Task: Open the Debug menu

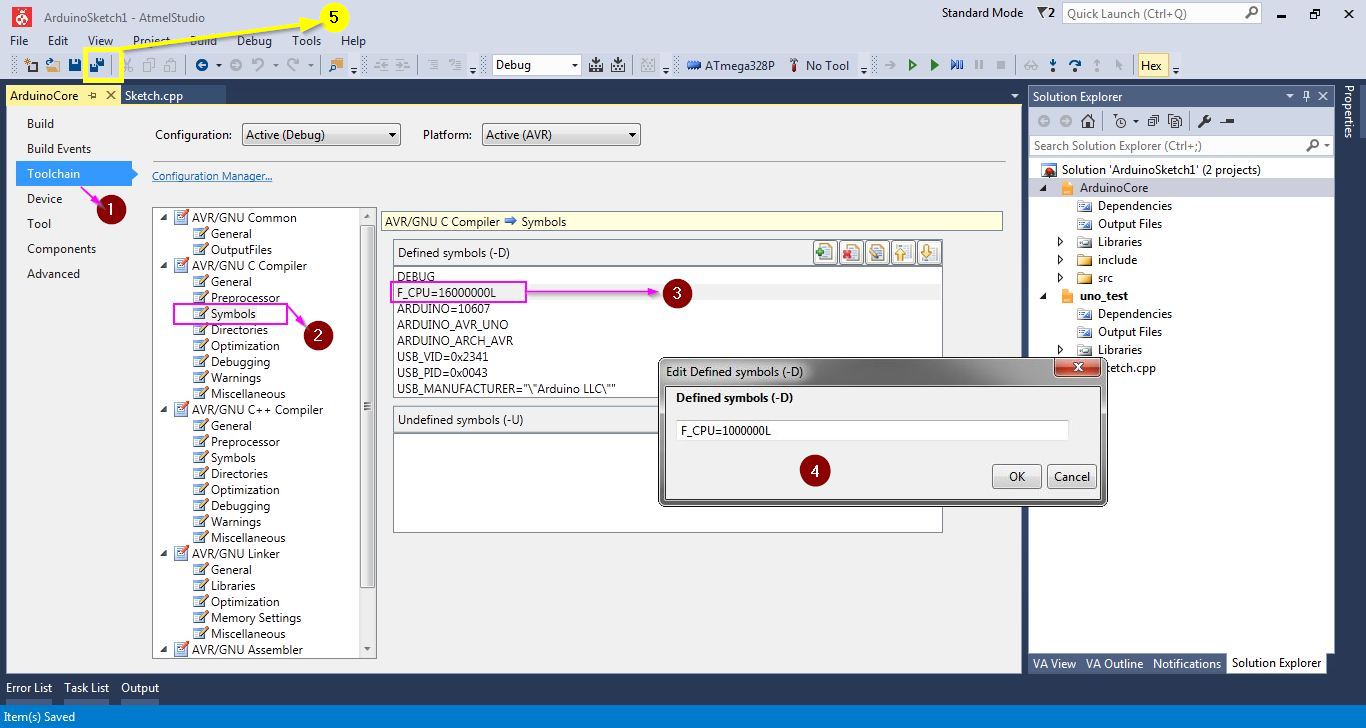Action: (x=254, y=40)
